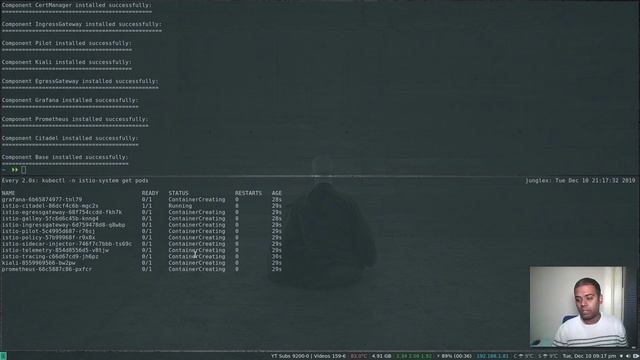Click the date and time in status bar
640x360 pixels.
tap(589, 356)
